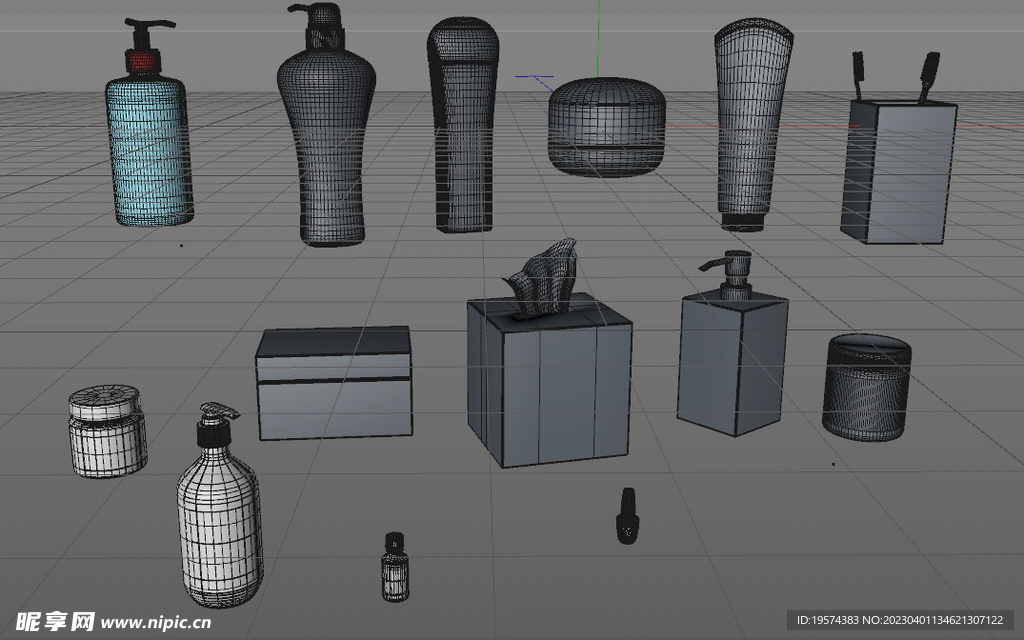Pick the small white jar with lid
The height and width of the screenshot is (640, 1024).
tap(107, 432)
